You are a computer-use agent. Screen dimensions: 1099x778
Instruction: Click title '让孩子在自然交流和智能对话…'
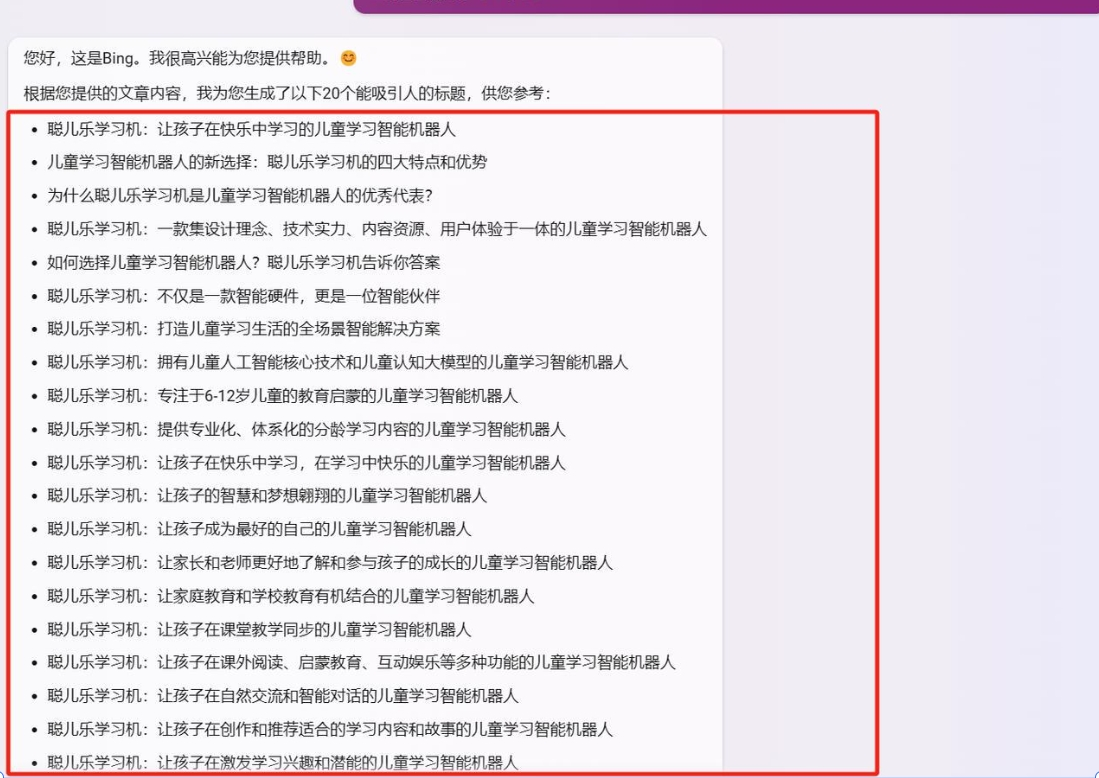pos(282,696)
